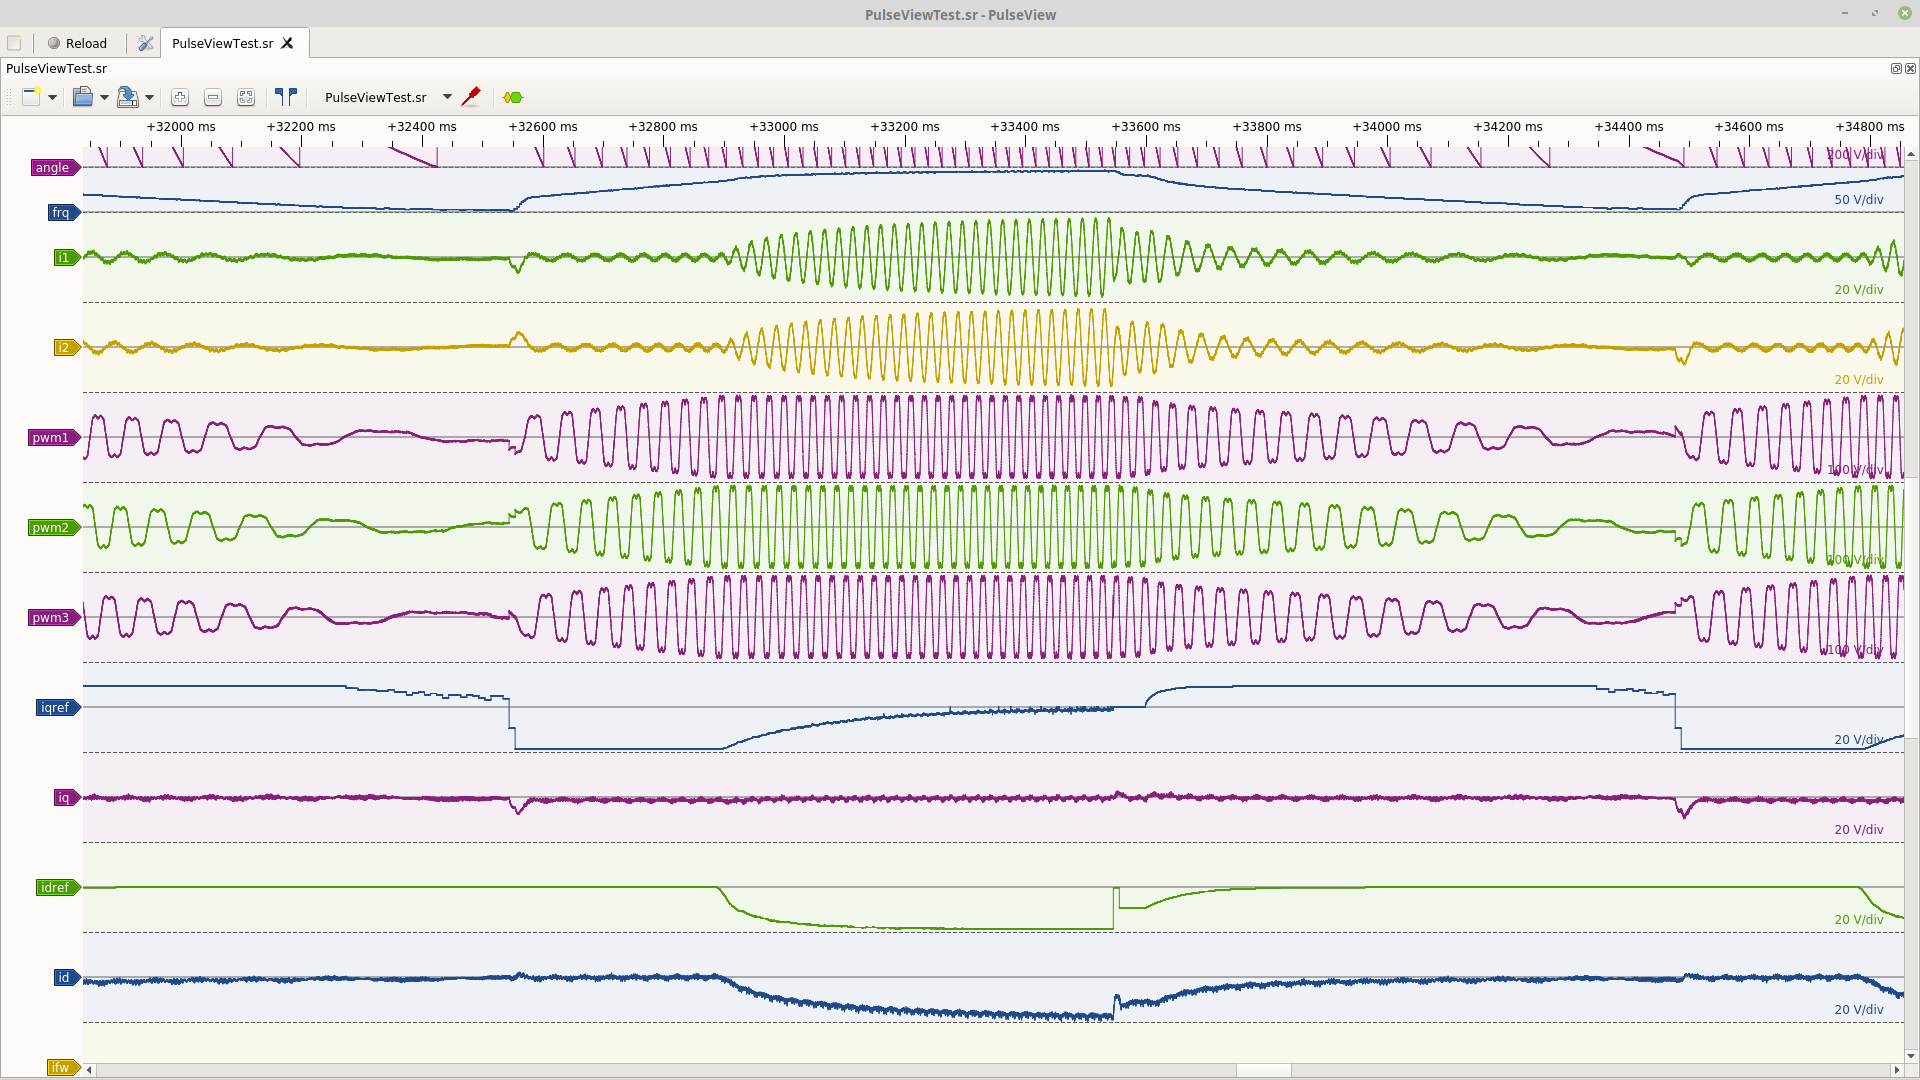Toggle the show cursors button
The image size is (1920, 1080).
click(x=286, y=97)
